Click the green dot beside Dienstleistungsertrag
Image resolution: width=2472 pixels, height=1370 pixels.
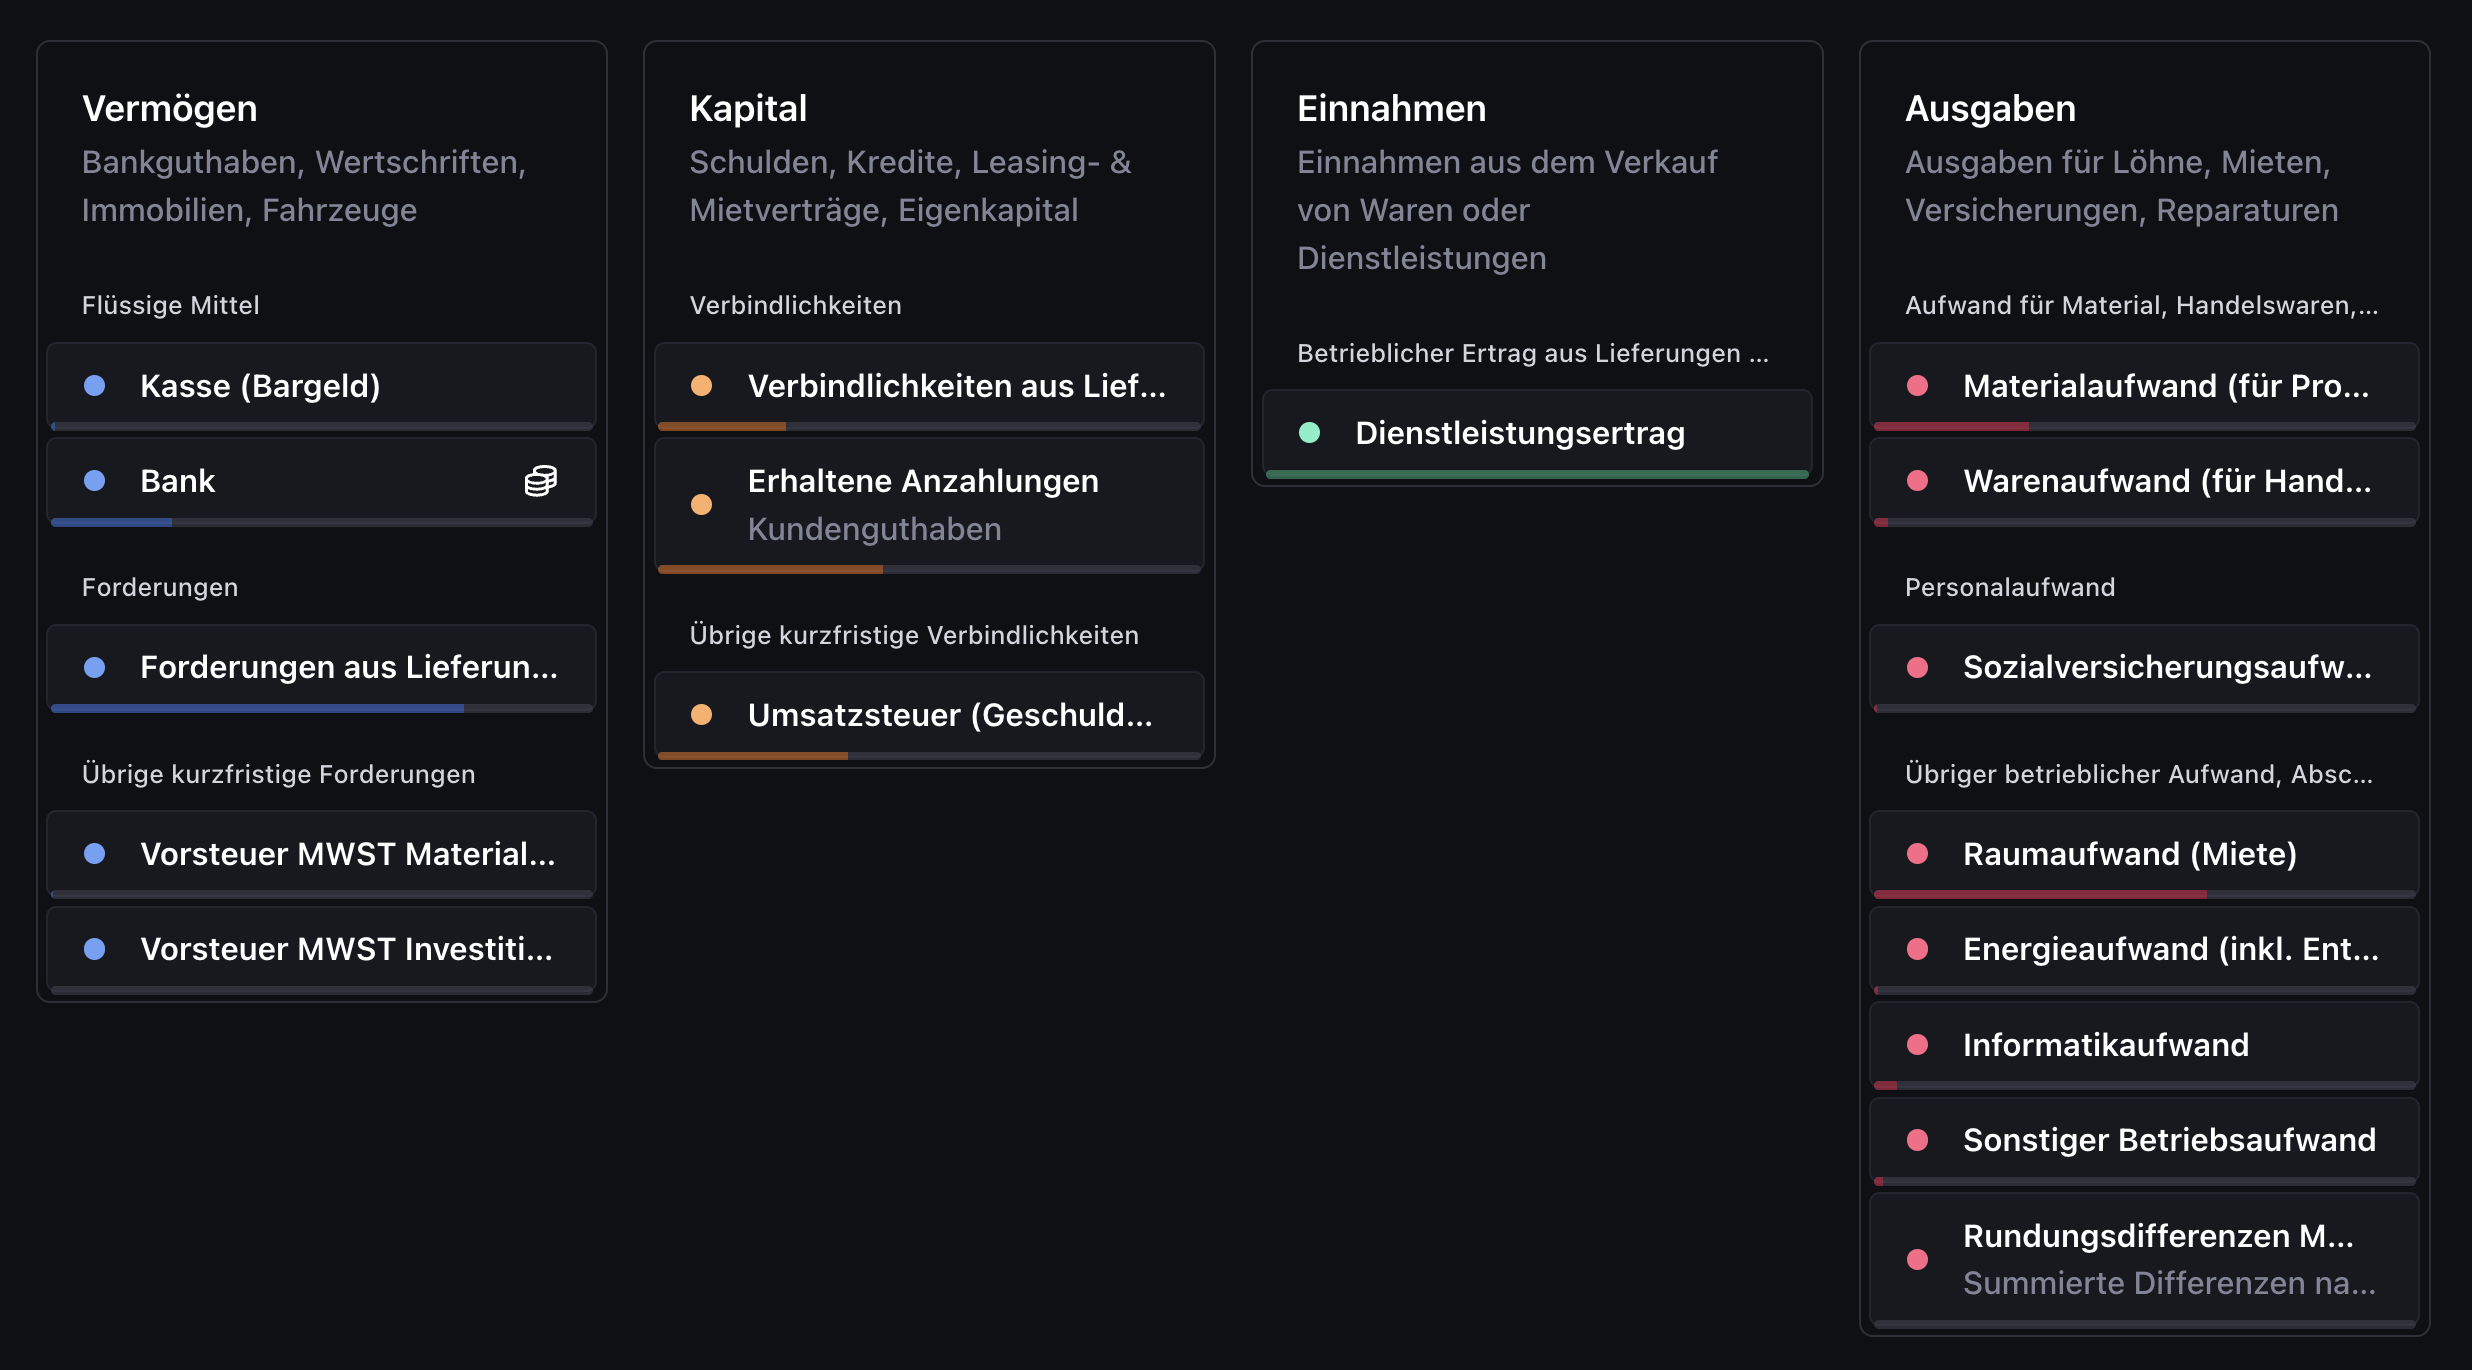(x=1309, y=433)
